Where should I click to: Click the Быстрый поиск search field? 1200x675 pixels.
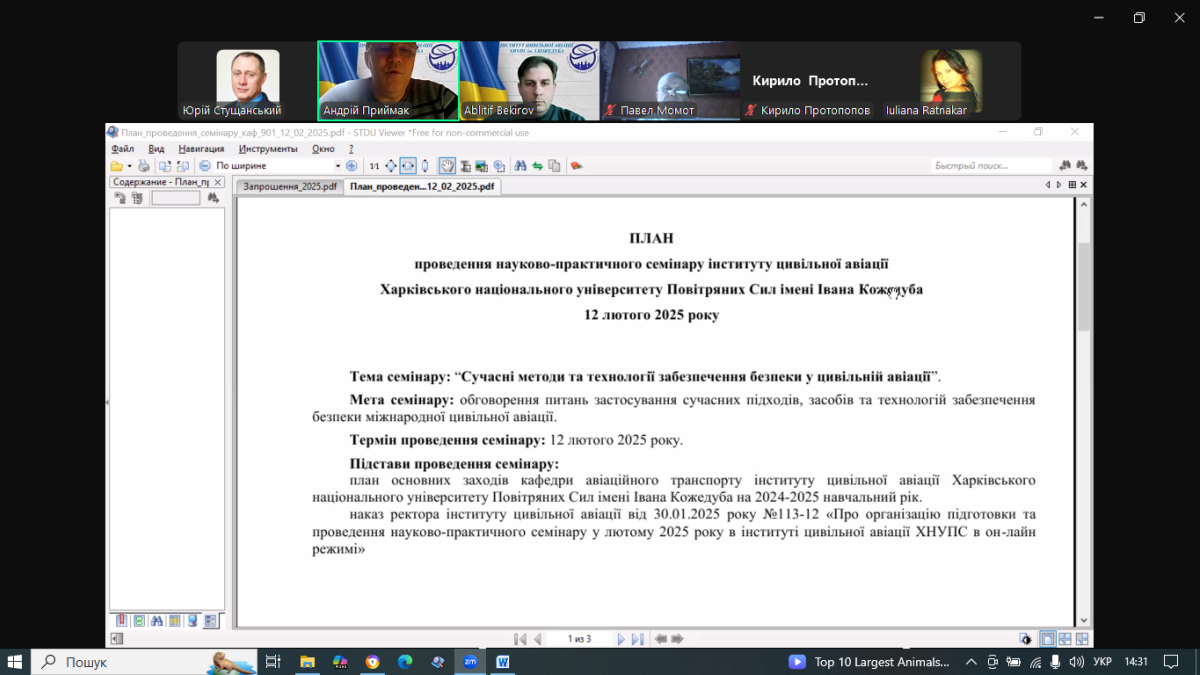coord(990,166)
